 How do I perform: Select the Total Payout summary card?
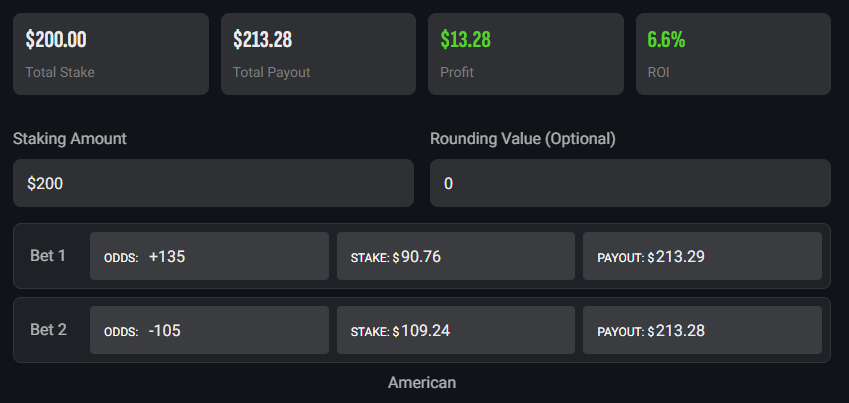pos(318,54)
